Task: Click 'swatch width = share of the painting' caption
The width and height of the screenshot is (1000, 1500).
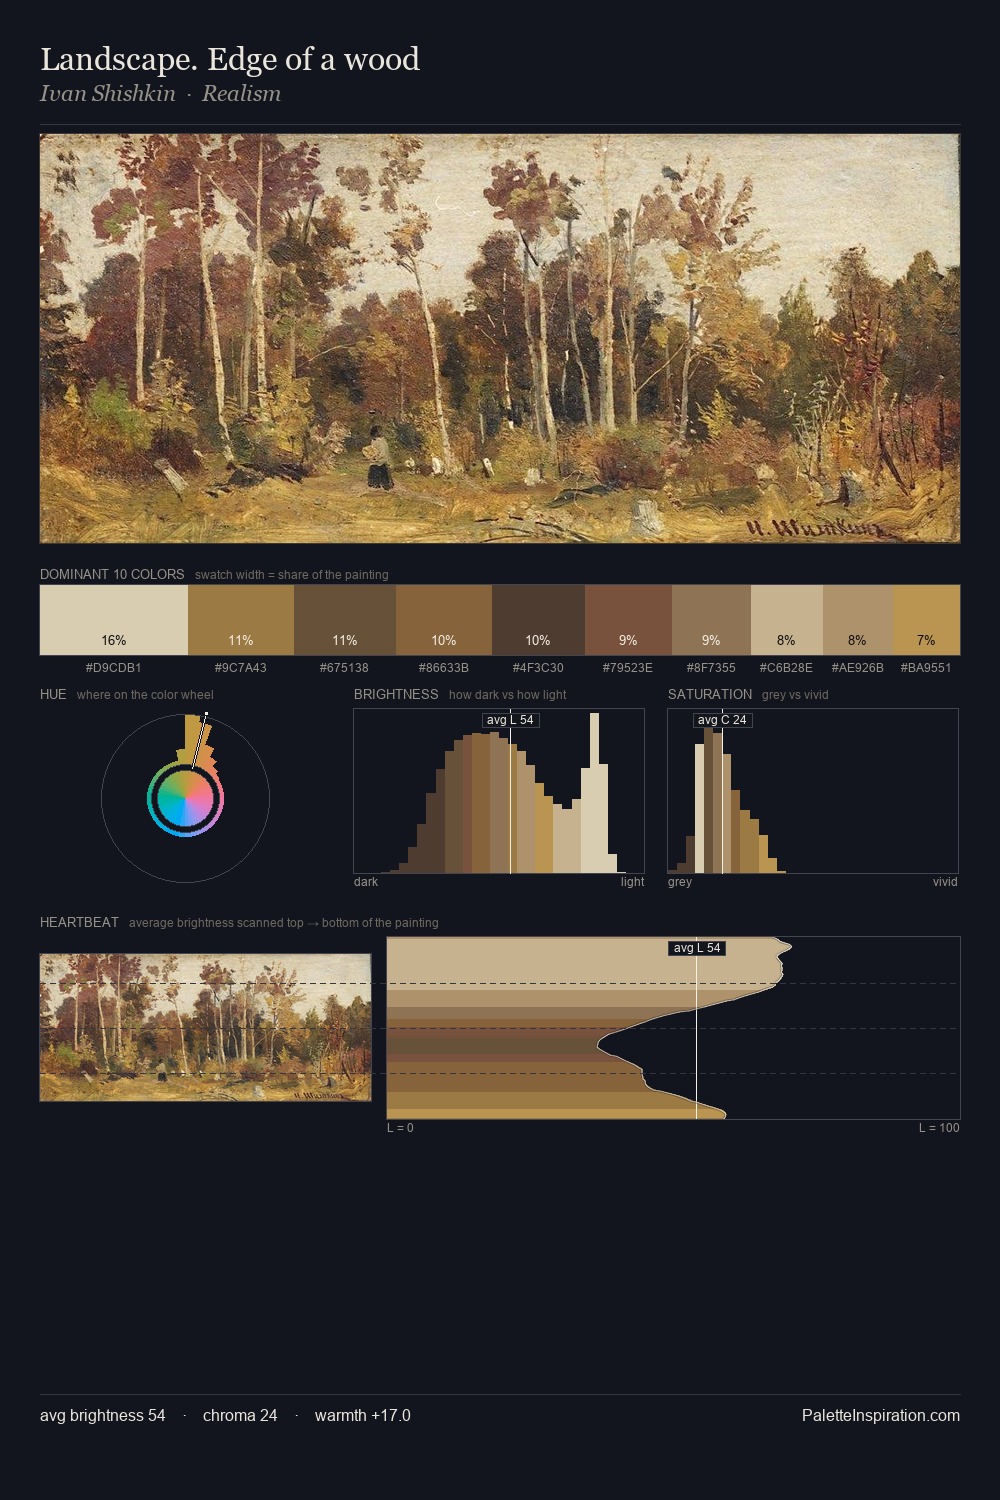Action: click(x=292, y=575)
